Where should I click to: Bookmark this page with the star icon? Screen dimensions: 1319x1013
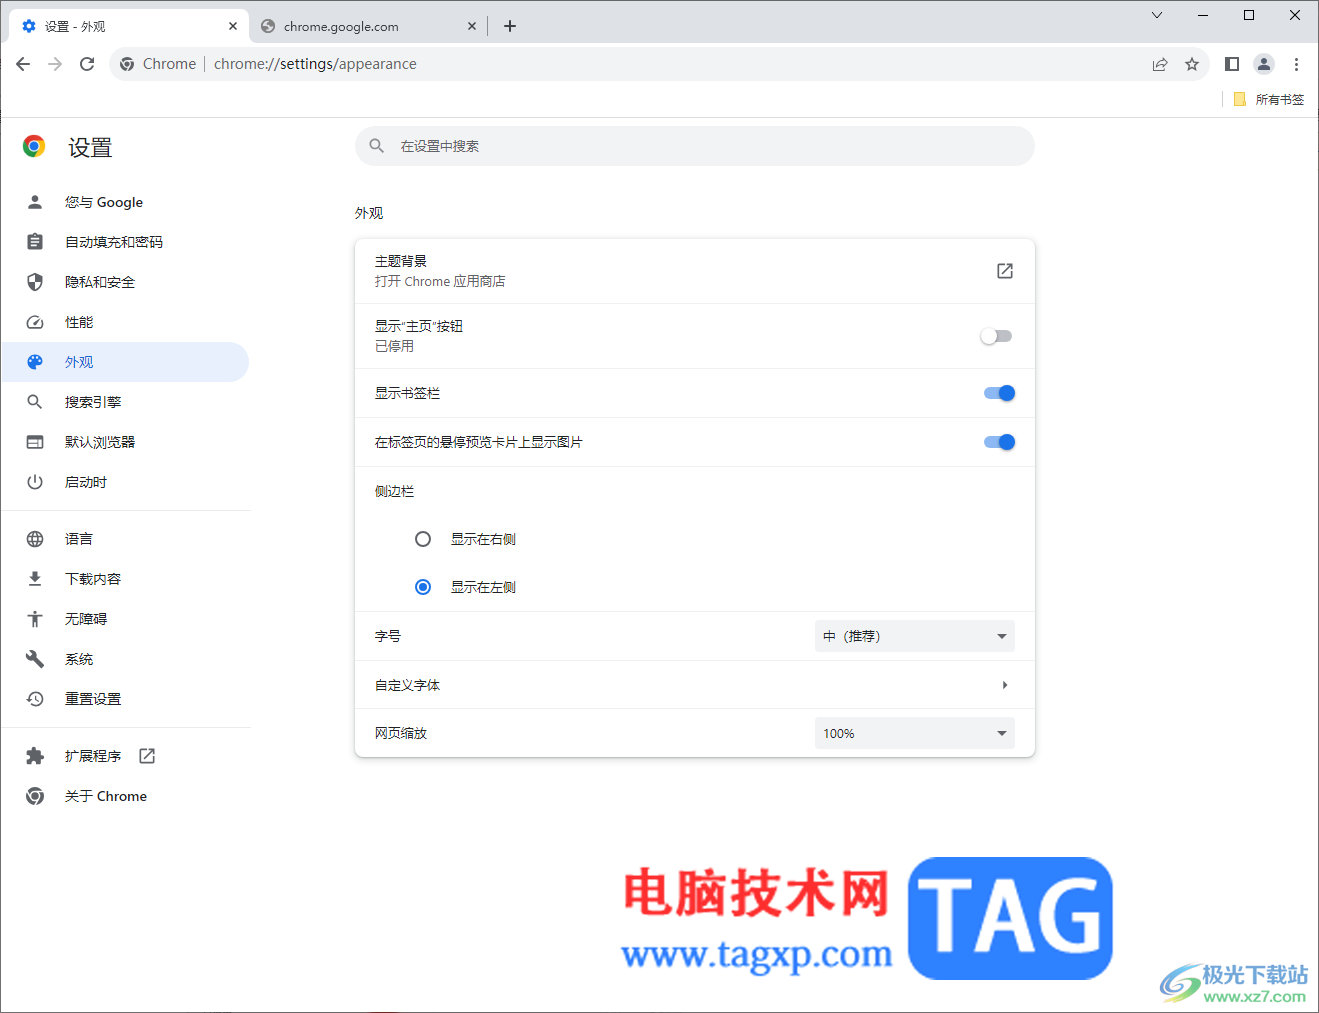1192,64
